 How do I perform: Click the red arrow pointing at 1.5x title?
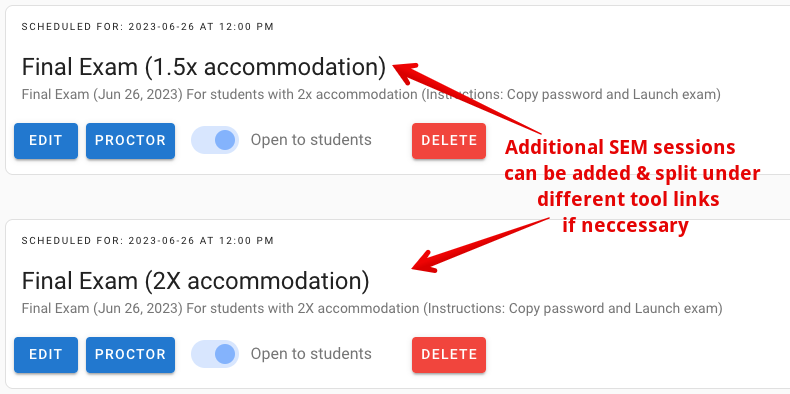466,98
